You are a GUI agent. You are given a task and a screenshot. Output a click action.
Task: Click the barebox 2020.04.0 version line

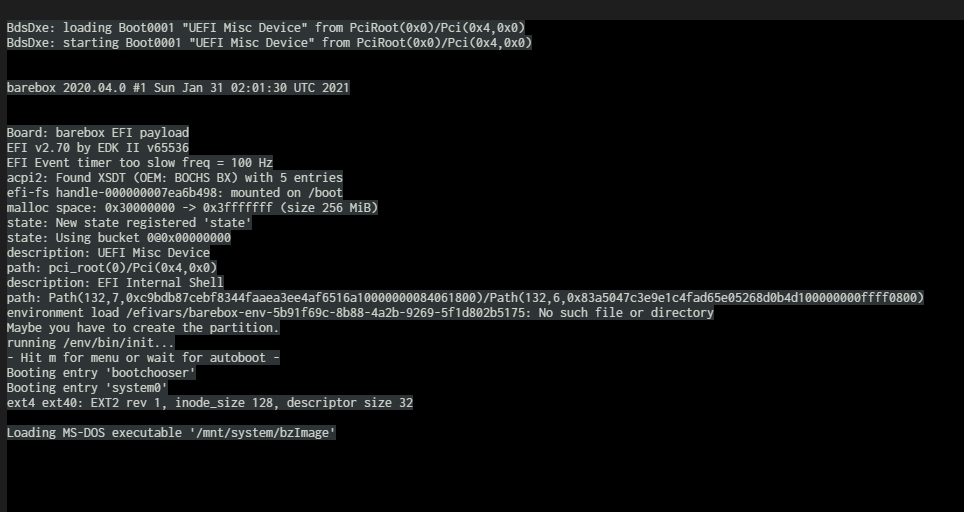pos(178,88)
